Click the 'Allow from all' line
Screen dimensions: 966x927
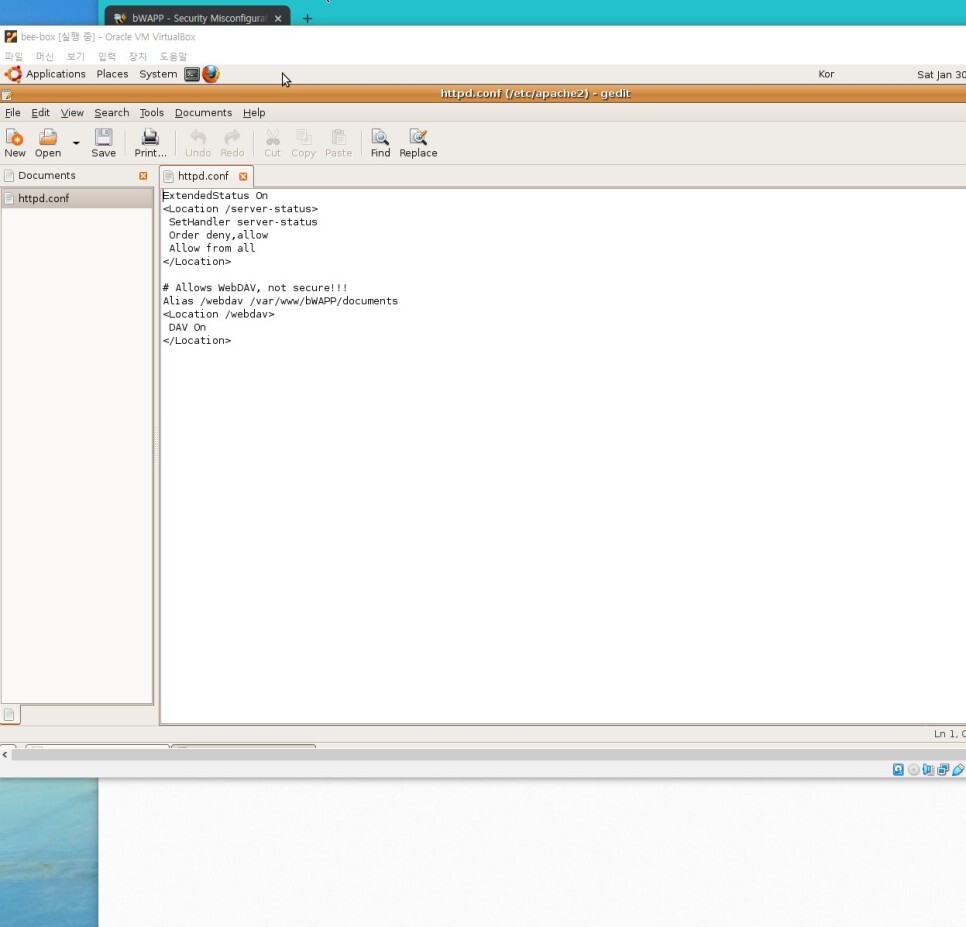(x=212, y=248)
